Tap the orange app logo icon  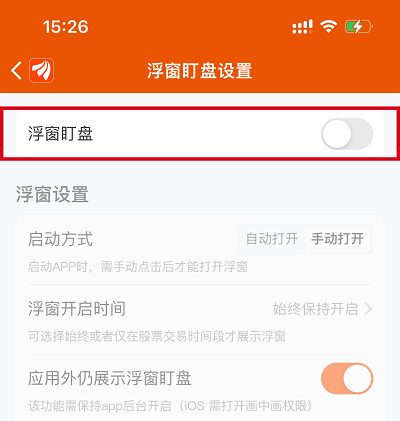click(x=41, y=70)
